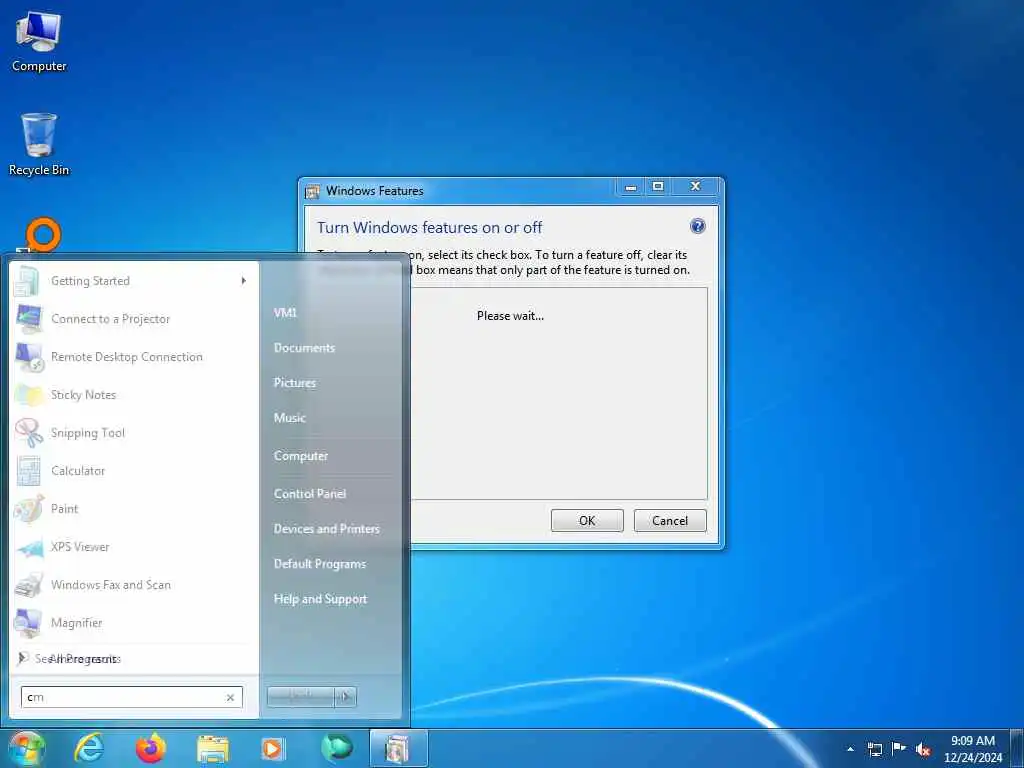Clear the search box with X

231,697
